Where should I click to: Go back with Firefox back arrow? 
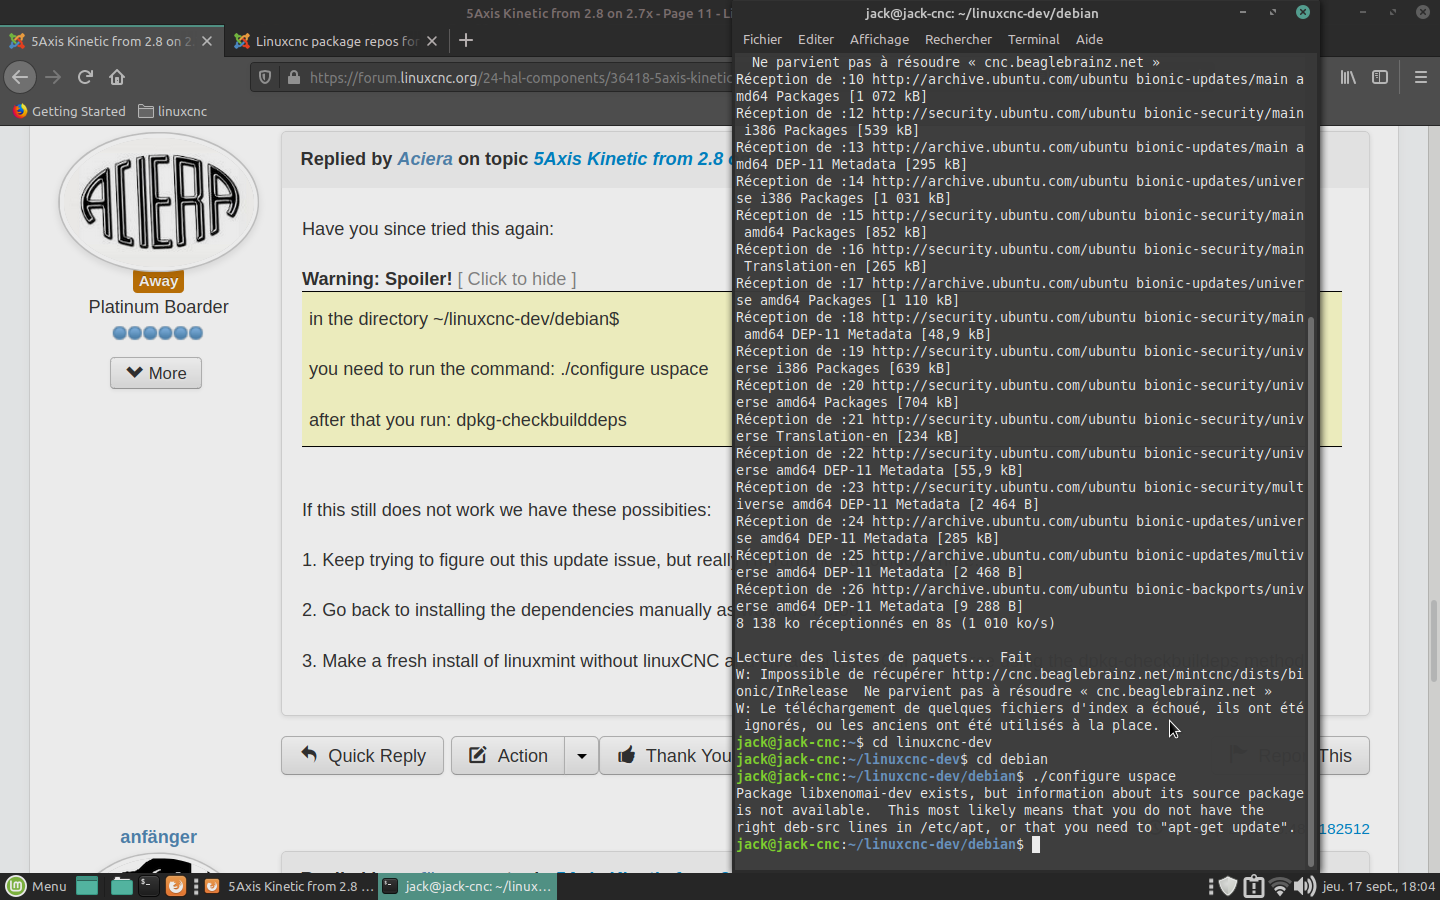tap(20, 77)
